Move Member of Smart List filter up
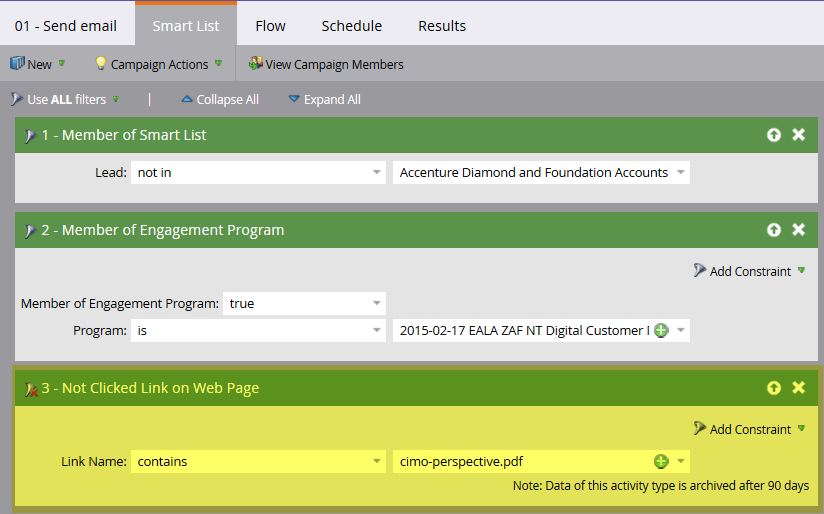Image resolution: width=824 pixels, height=514 pixels. 774,135
